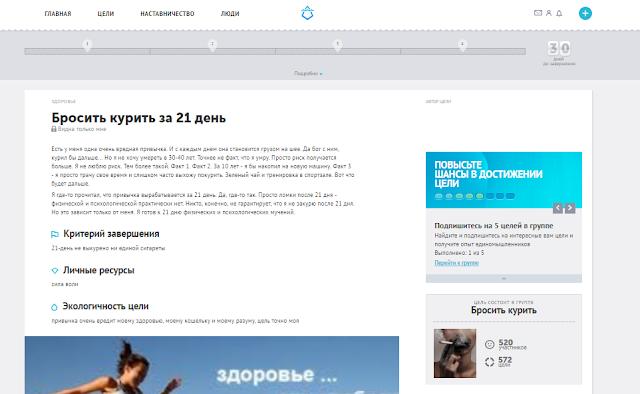Click the flag icon beside Критерий завершения
The height and width of the screenshot is (394, 640).
tap(55, 234)
